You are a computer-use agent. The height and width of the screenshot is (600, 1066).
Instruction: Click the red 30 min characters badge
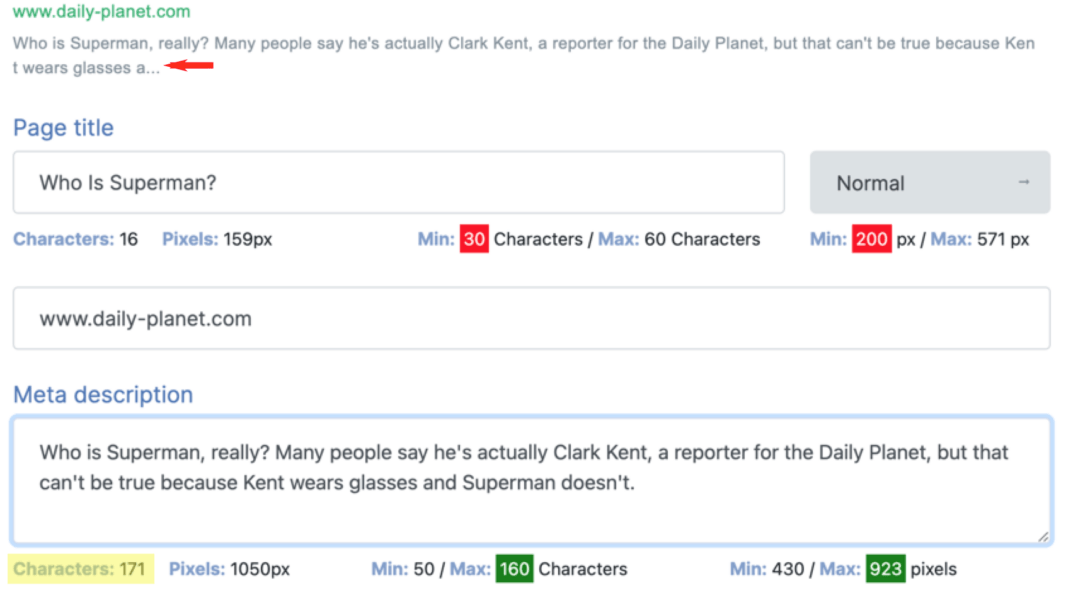tap(474, 239)
